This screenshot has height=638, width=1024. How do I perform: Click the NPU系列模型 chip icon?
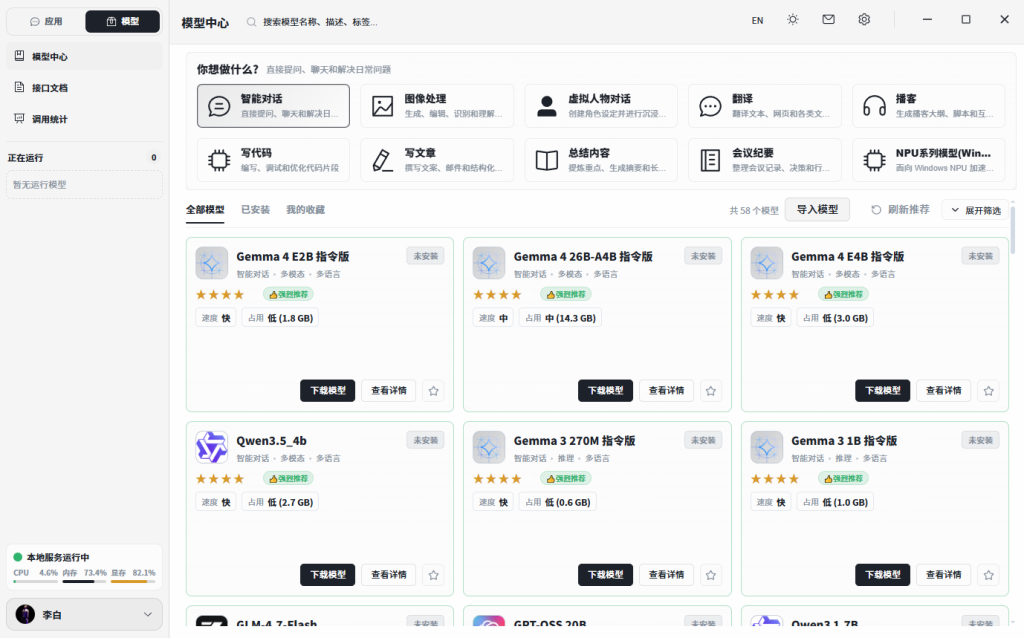[874, 160]
